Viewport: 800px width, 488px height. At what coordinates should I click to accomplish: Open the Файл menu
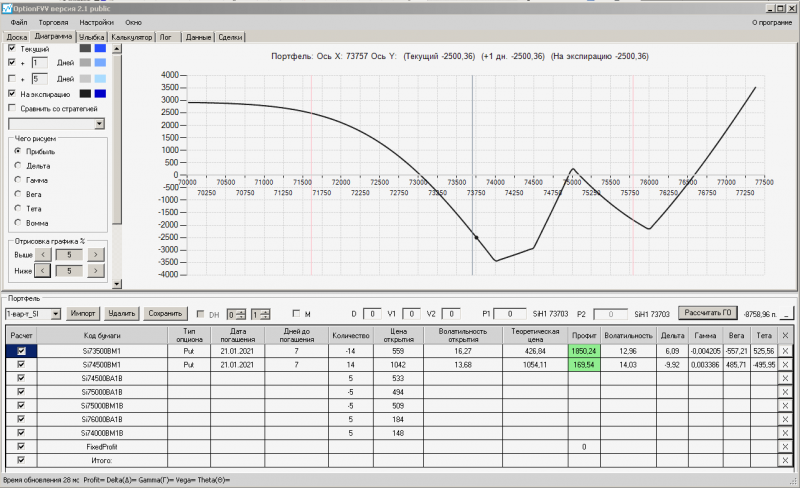tap(19, 22)
